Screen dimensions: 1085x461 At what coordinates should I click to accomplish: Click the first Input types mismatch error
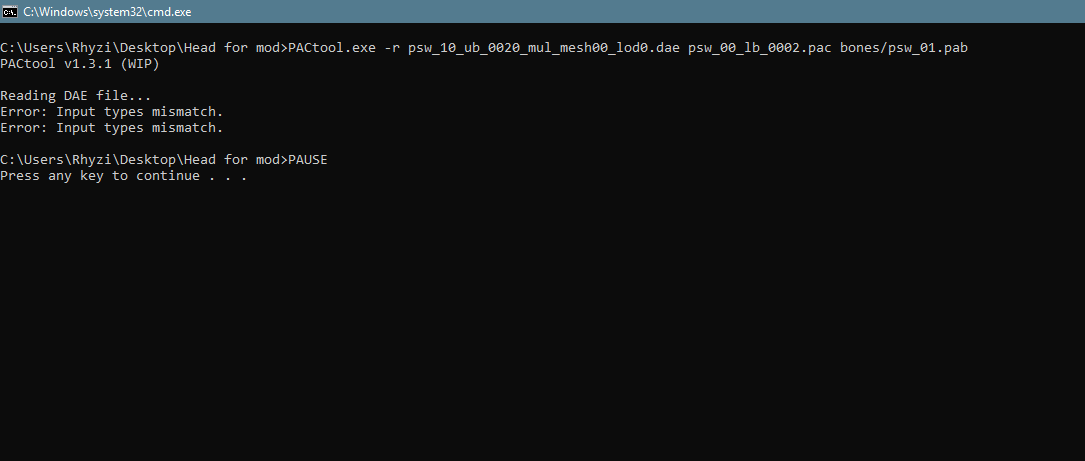point(111,112)
